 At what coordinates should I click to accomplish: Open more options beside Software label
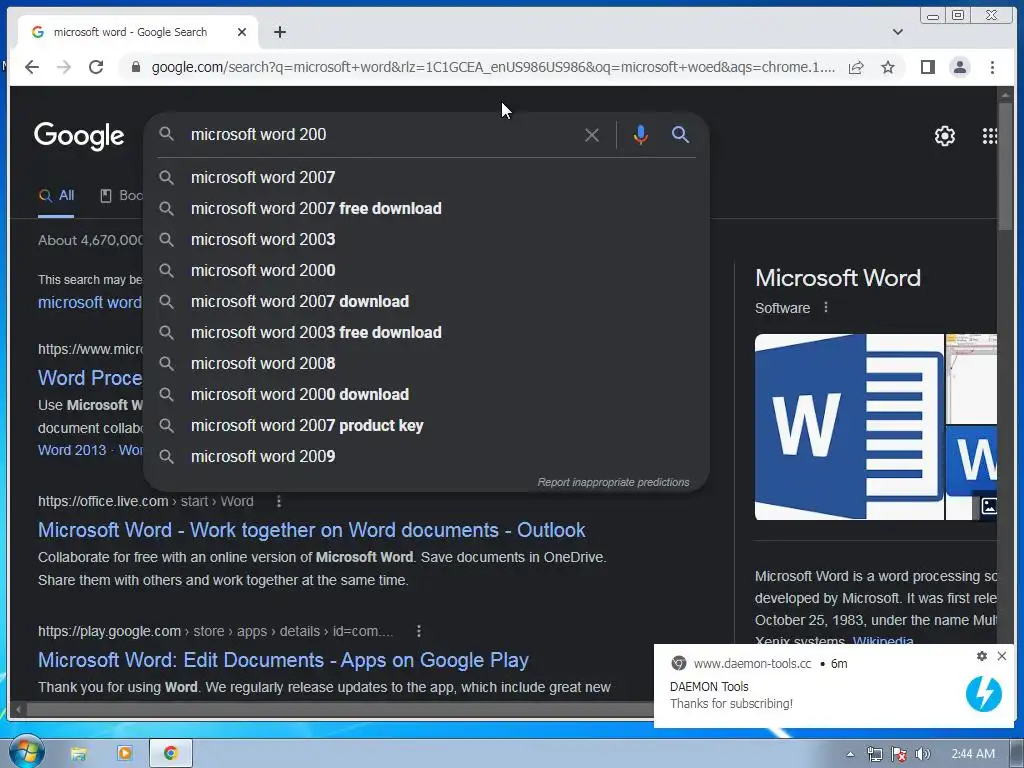click(x=826, y=307)
